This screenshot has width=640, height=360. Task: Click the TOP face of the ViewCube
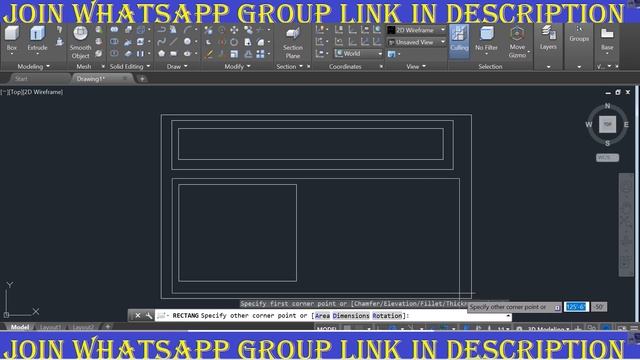[607, 124]
